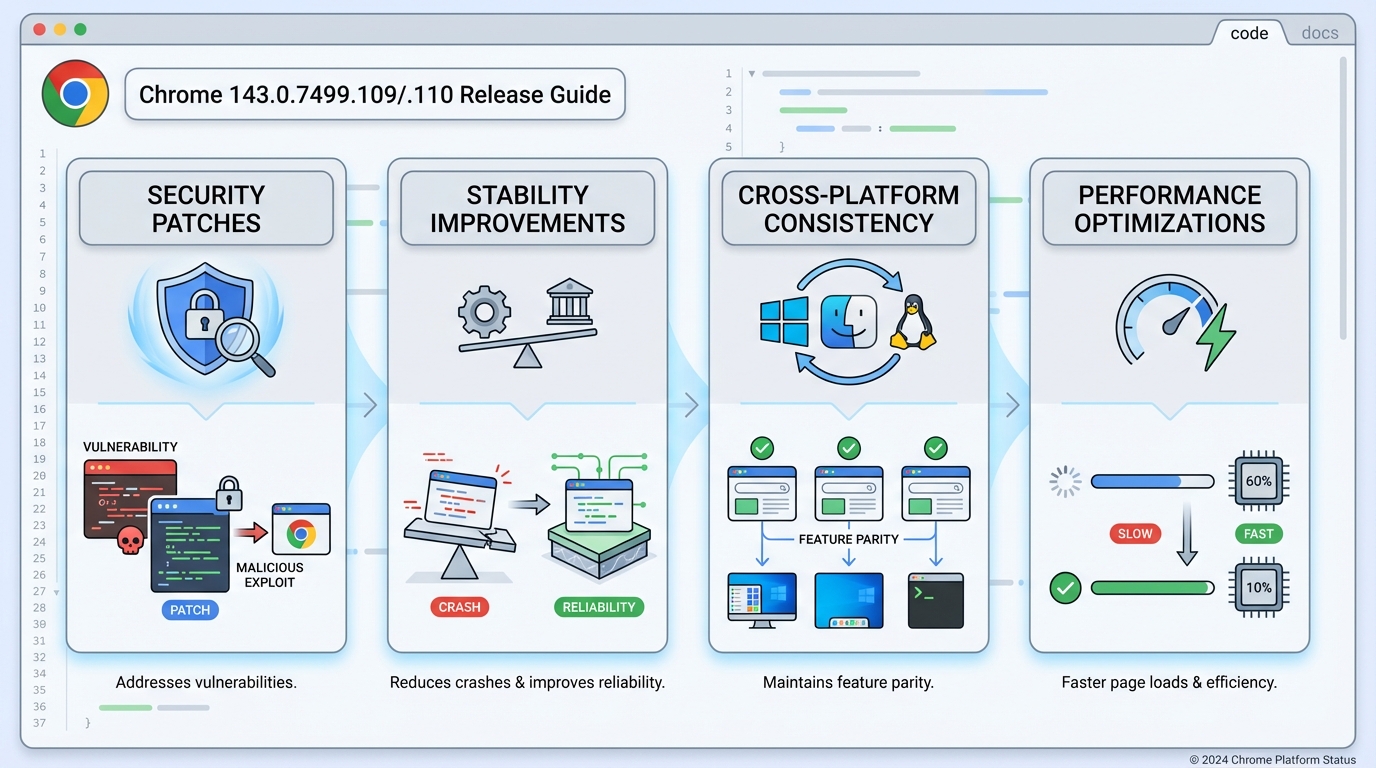
Task: Click green checkmark beside the fast progress bar
Action: 1065,588
